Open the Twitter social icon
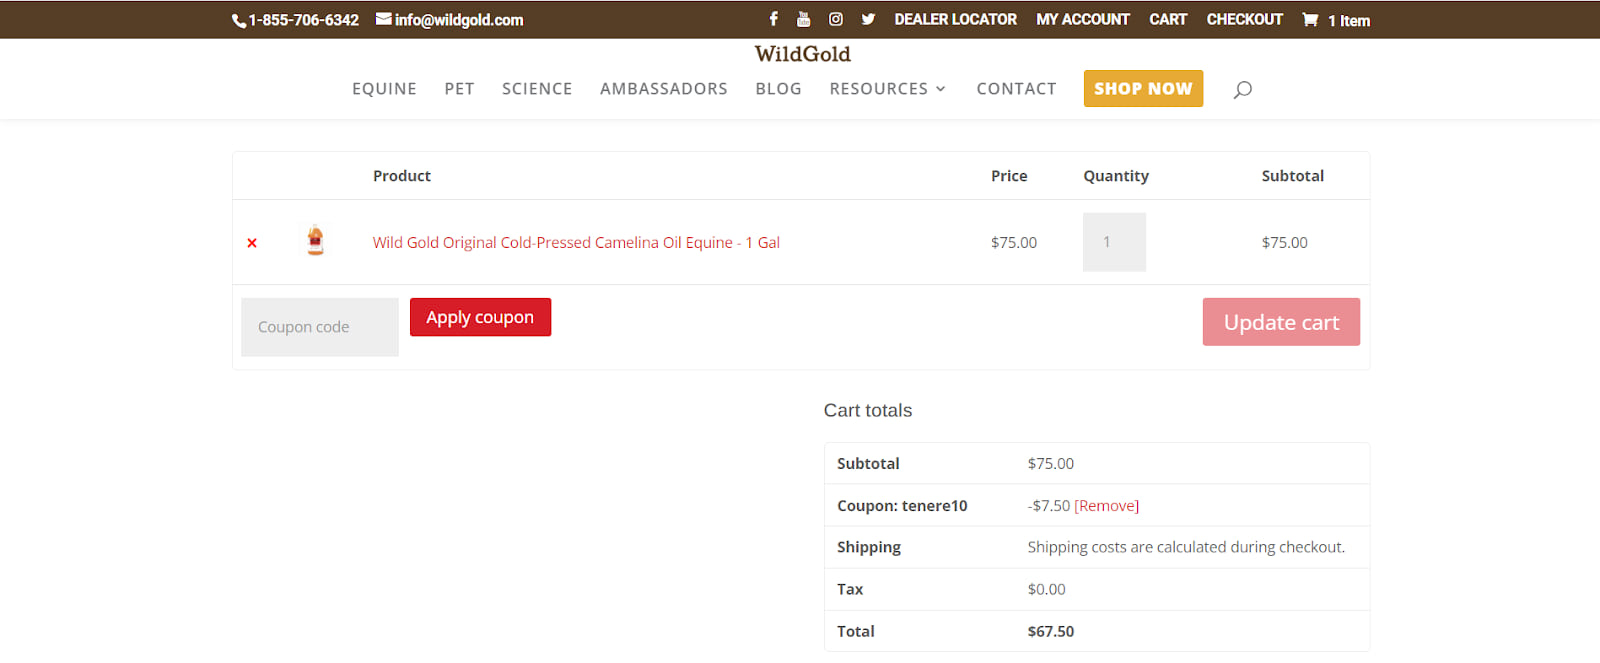The width and height of the screenshot is (1600, 663). (x=868, y=19)
